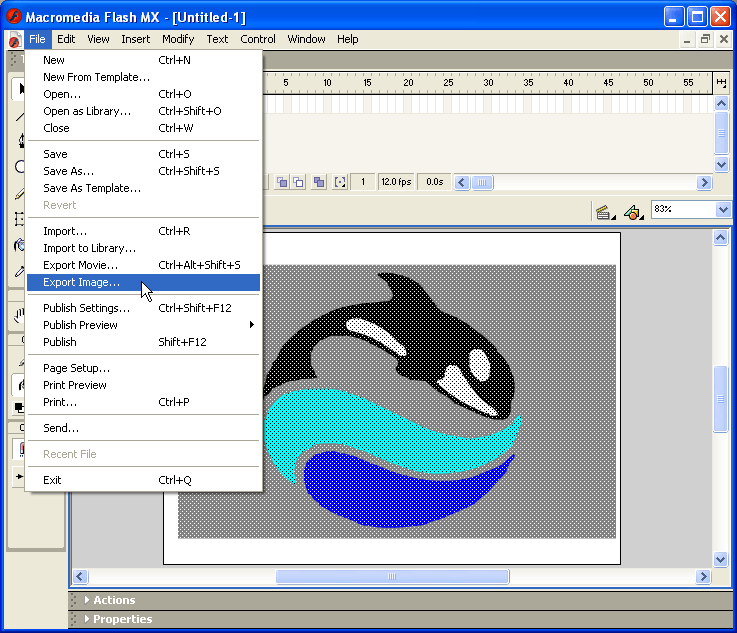
Task: Click stage vertical scroll down arrow
Action: click(x=721, y=559)
